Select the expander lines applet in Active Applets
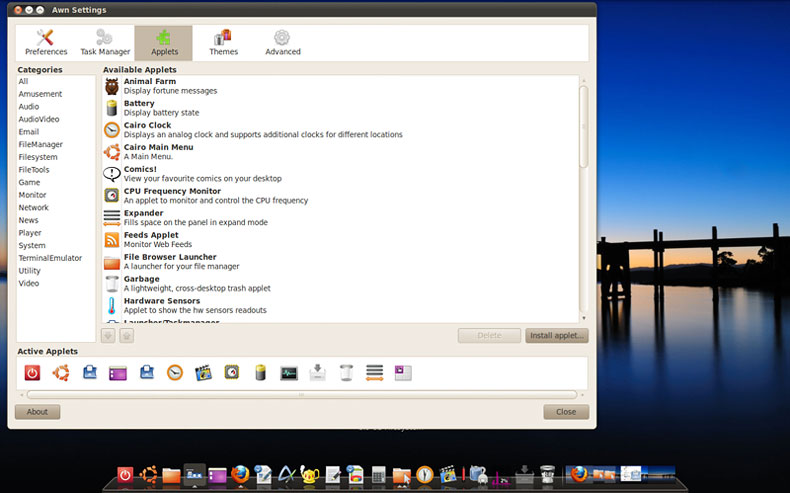Screen dimensions: 790x493 [x=375, y=373]
